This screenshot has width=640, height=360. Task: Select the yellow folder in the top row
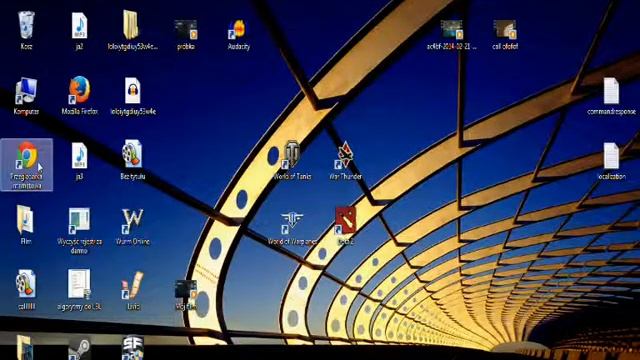(x=131, y=25)
